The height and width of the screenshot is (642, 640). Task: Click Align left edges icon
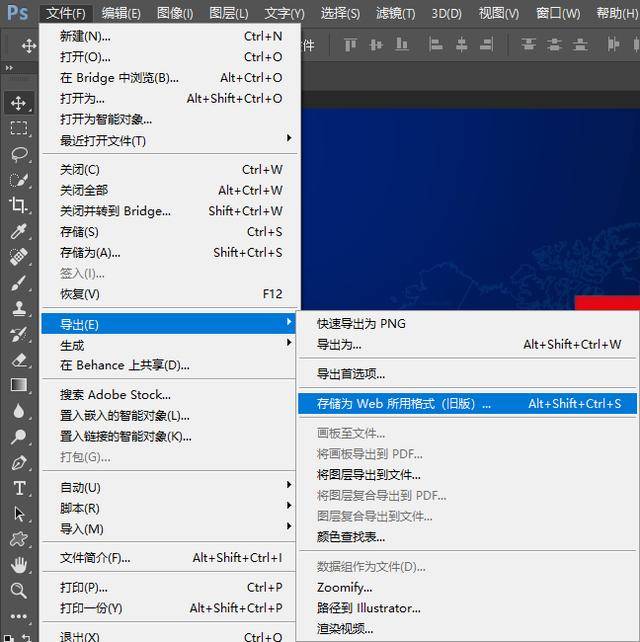point(435,45)
